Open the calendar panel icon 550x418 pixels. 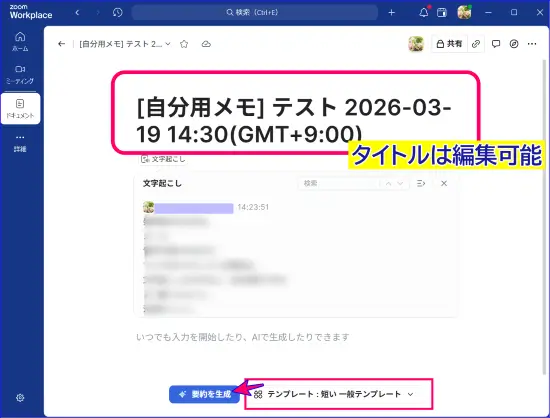point(442,13)
